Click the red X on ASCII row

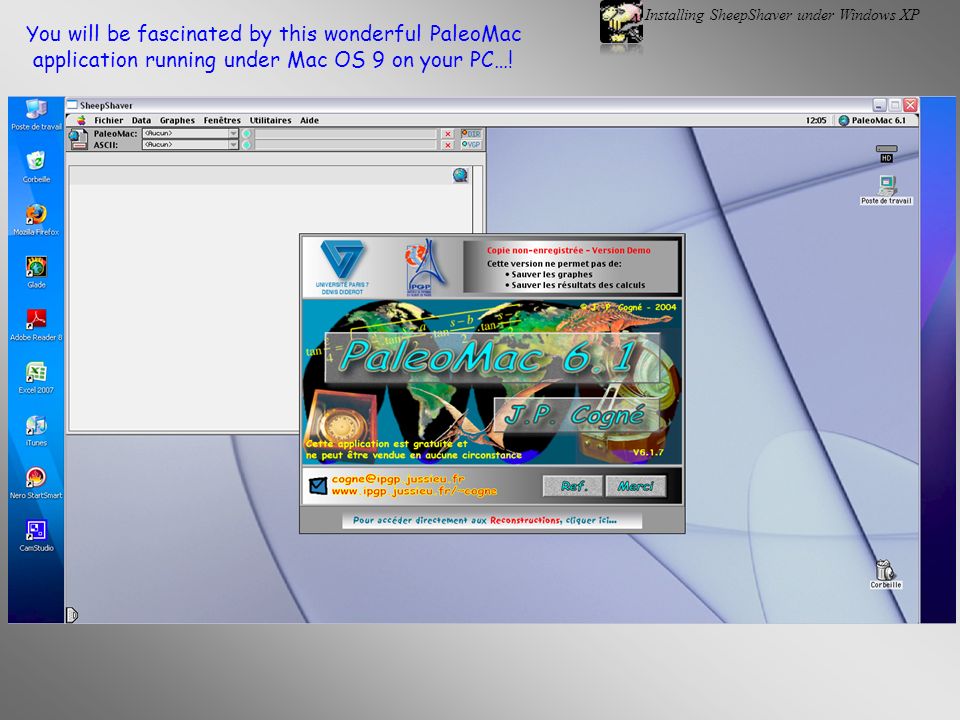(448, 144)
